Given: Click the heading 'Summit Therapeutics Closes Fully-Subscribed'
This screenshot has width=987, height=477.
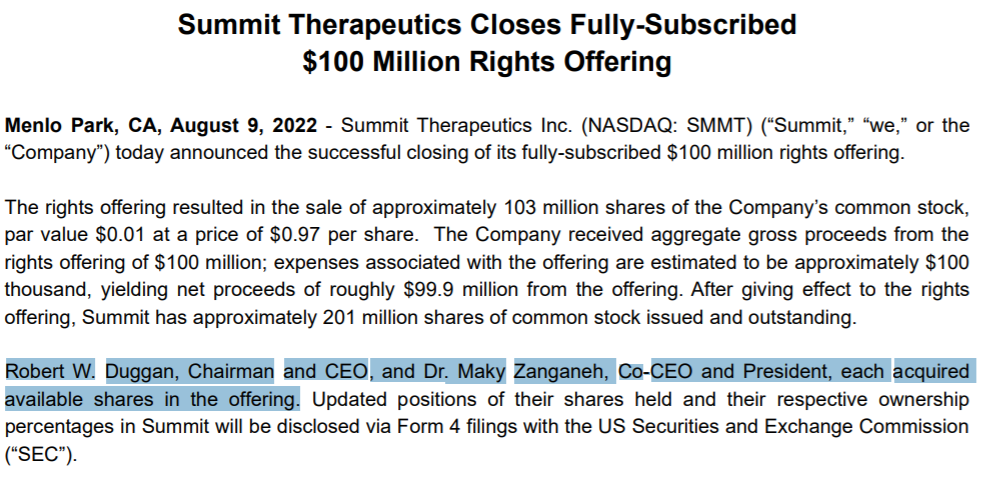Looking at the screenshot, I should (487, 25).
